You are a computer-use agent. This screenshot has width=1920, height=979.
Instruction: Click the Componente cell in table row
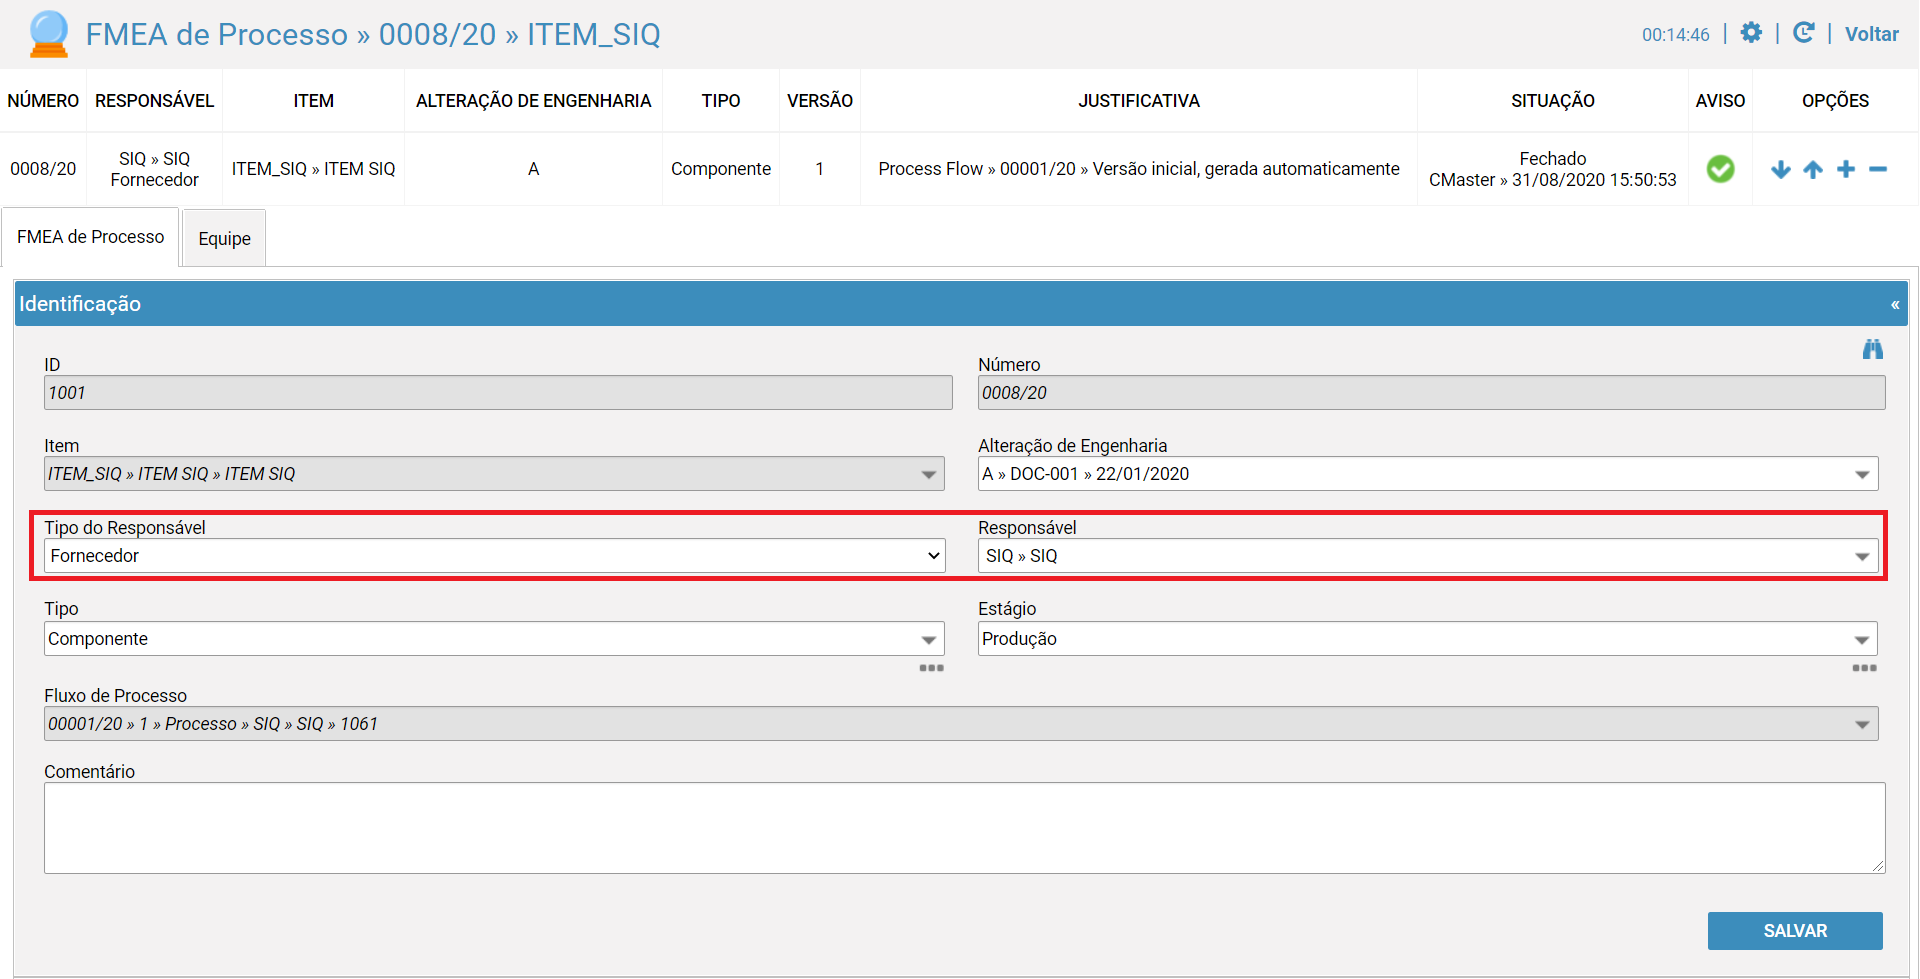(720, 169)
